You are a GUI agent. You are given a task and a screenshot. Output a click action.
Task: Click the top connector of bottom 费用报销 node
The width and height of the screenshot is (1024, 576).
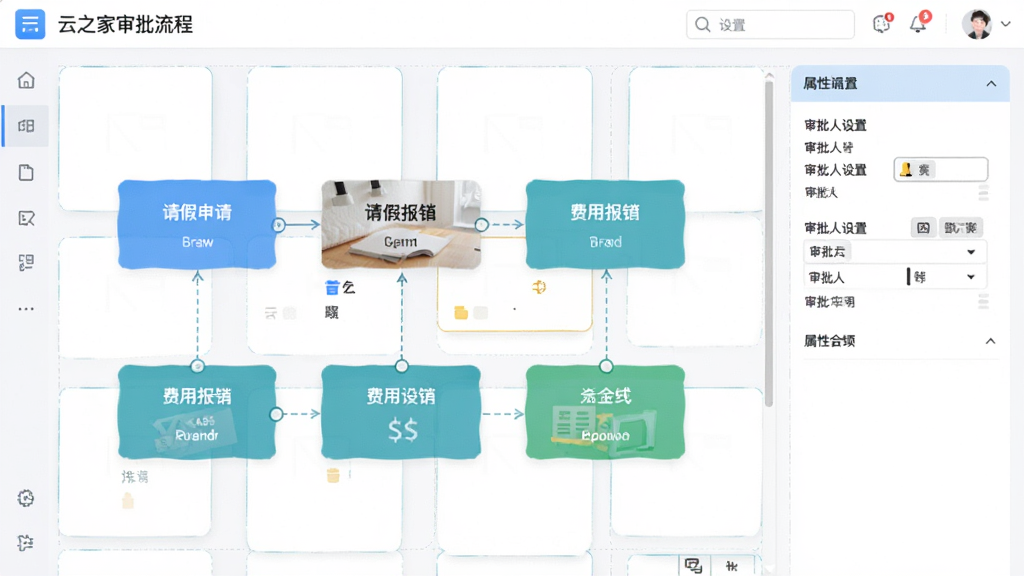click(x=197, y=366)
